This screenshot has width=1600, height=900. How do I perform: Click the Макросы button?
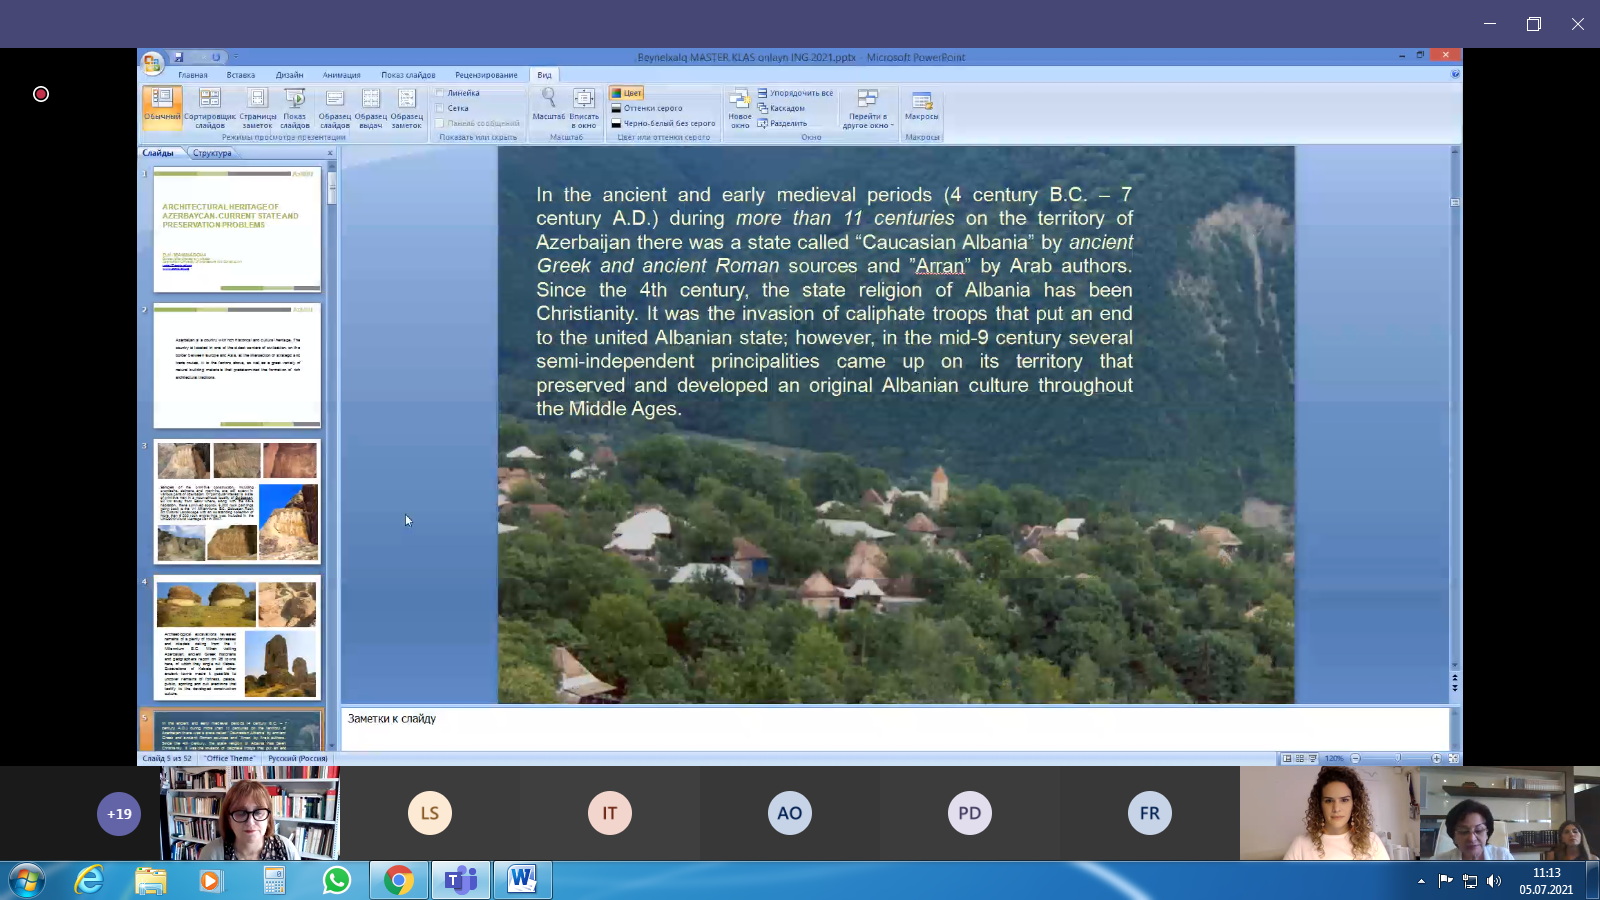click(x=922, y=104)
